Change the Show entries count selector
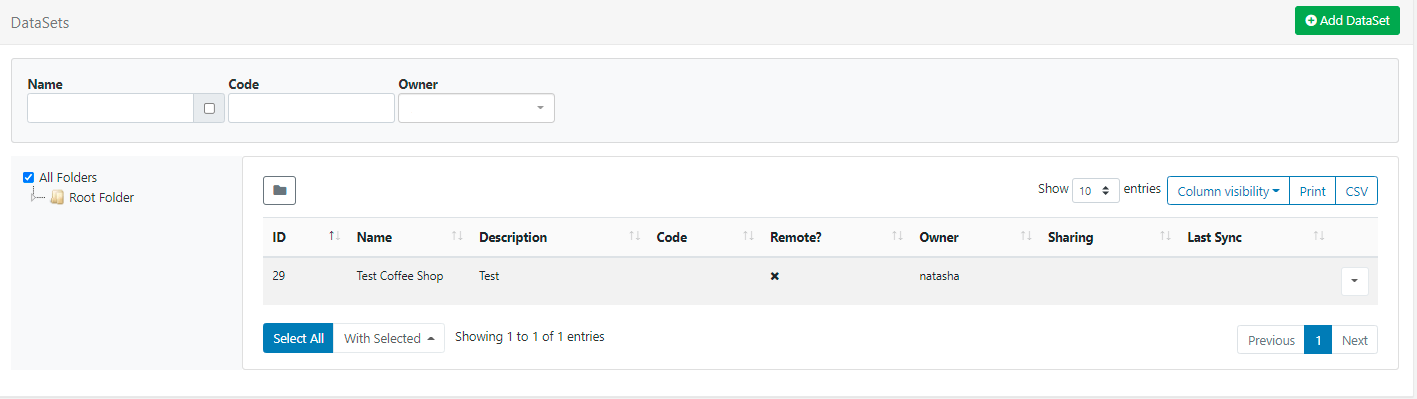The height and width of the screenshot is (399, 1417). point(1095,190)
